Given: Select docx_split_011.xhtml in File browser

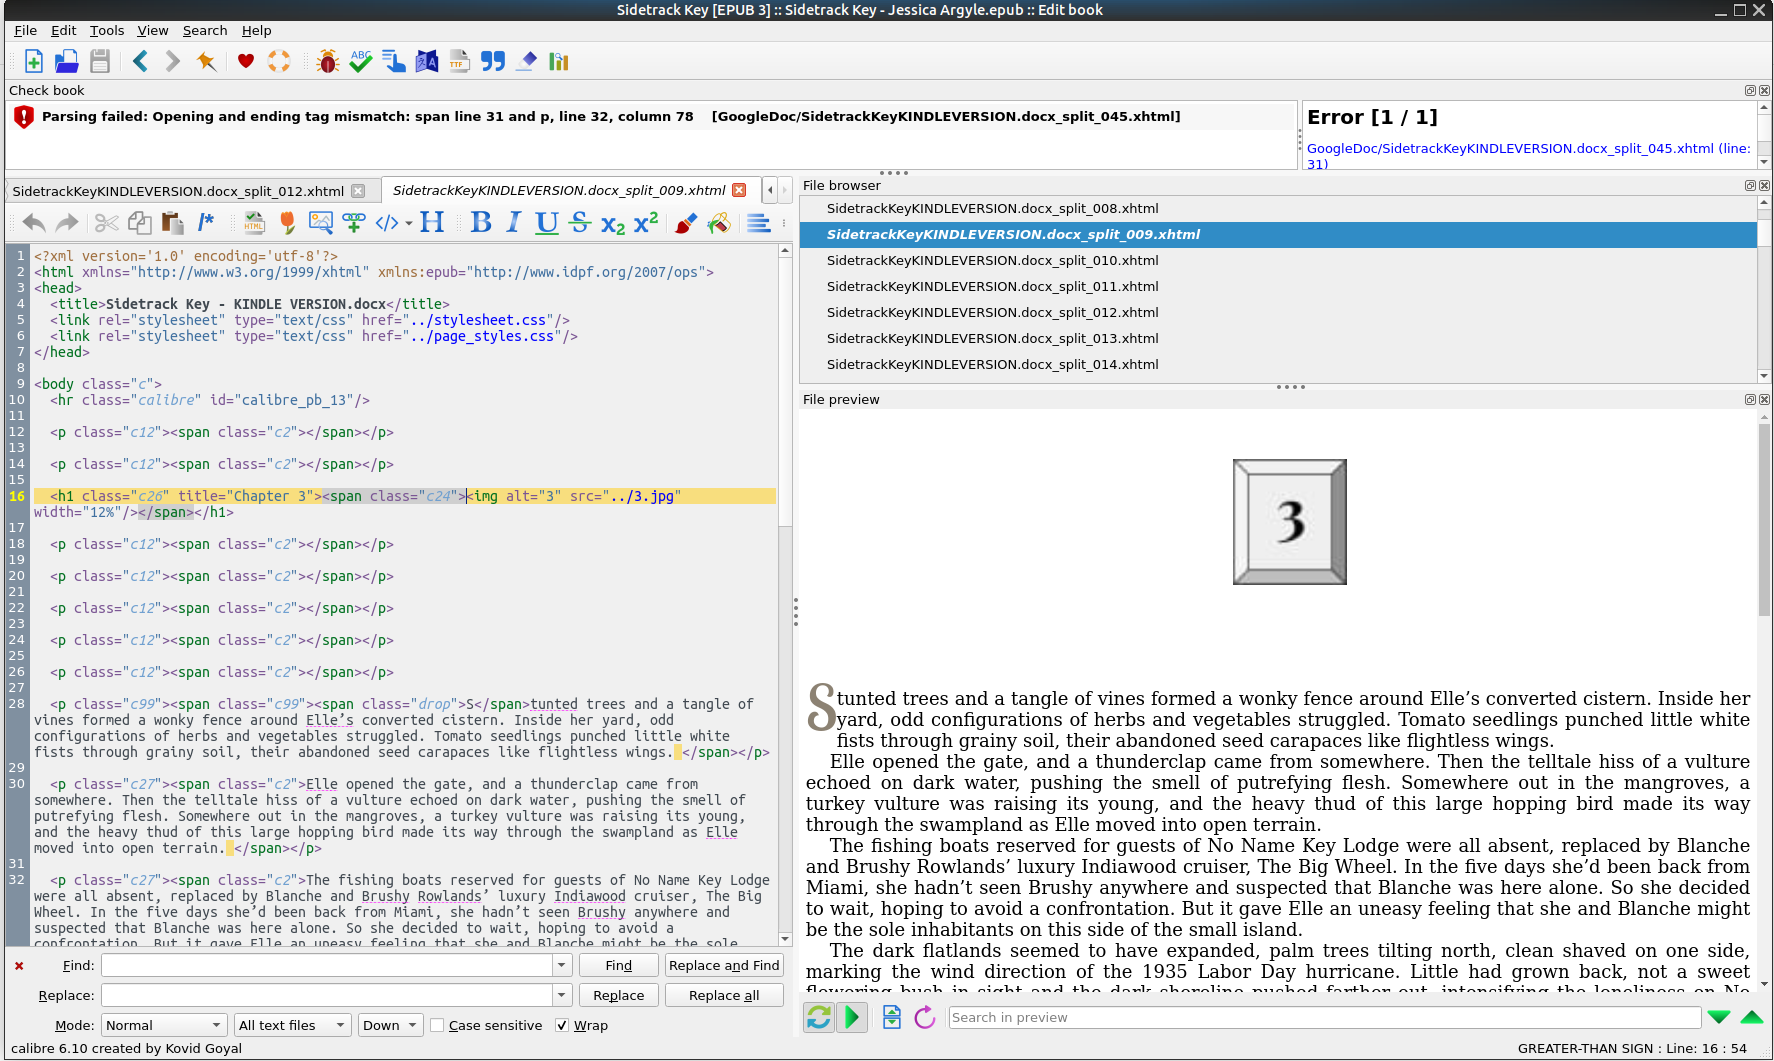Looking at the screenshot, I should coord(992,287).
